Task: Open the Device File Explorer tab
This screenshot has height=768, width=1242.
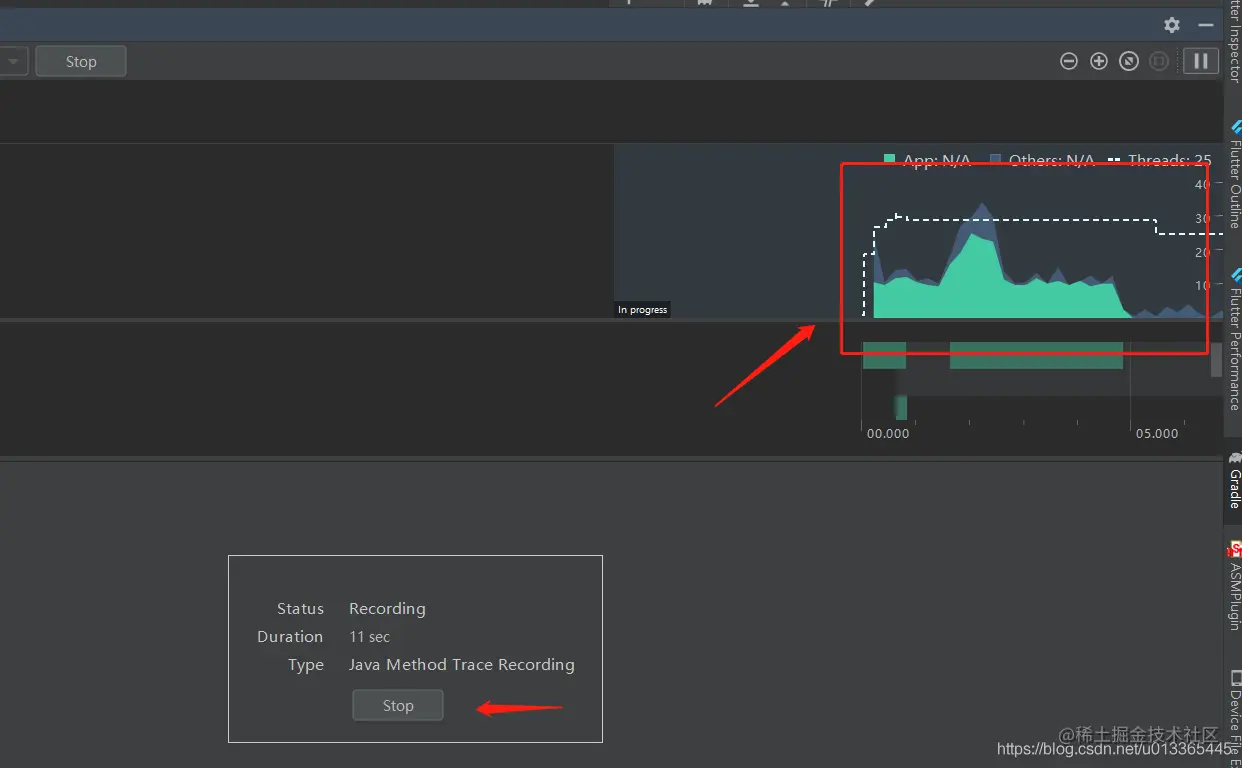Action: pyautogui.click(x=1234, y=718)
